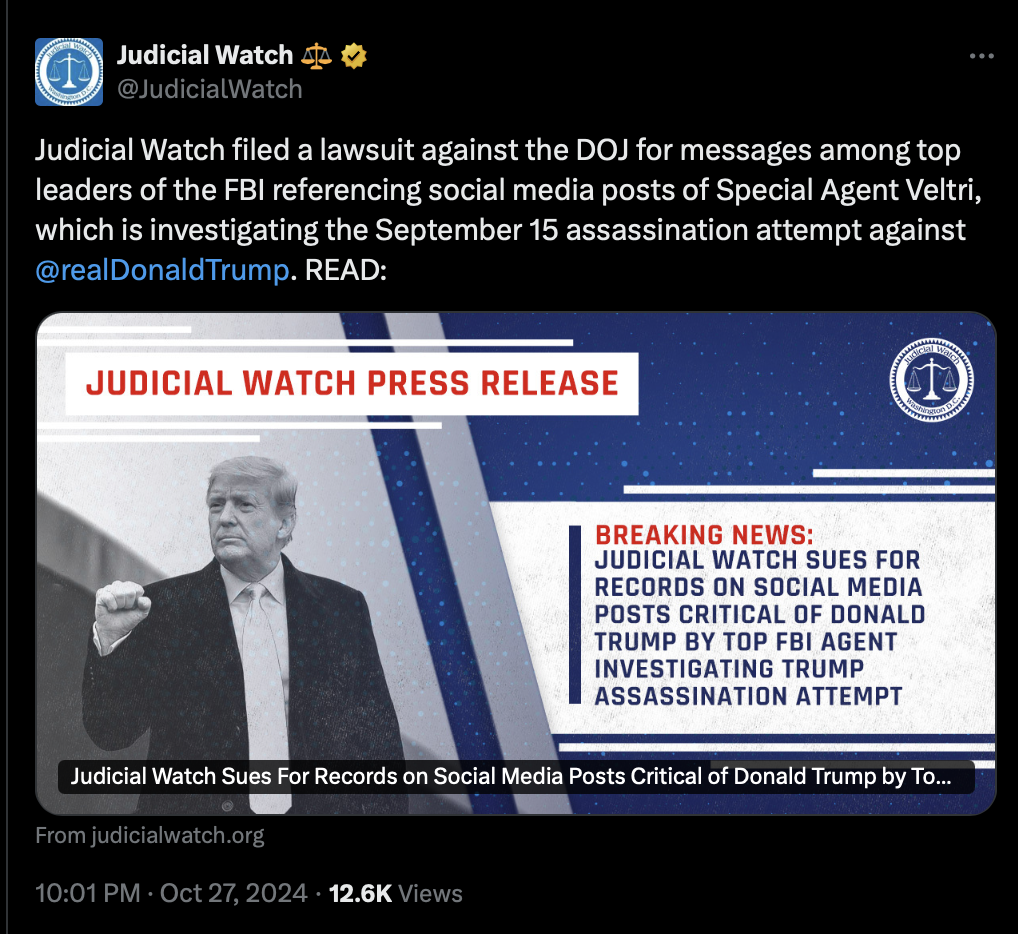Click the 10:01 PM timestamp
This screenshot has height=934, width=1018.
[88, 894]
